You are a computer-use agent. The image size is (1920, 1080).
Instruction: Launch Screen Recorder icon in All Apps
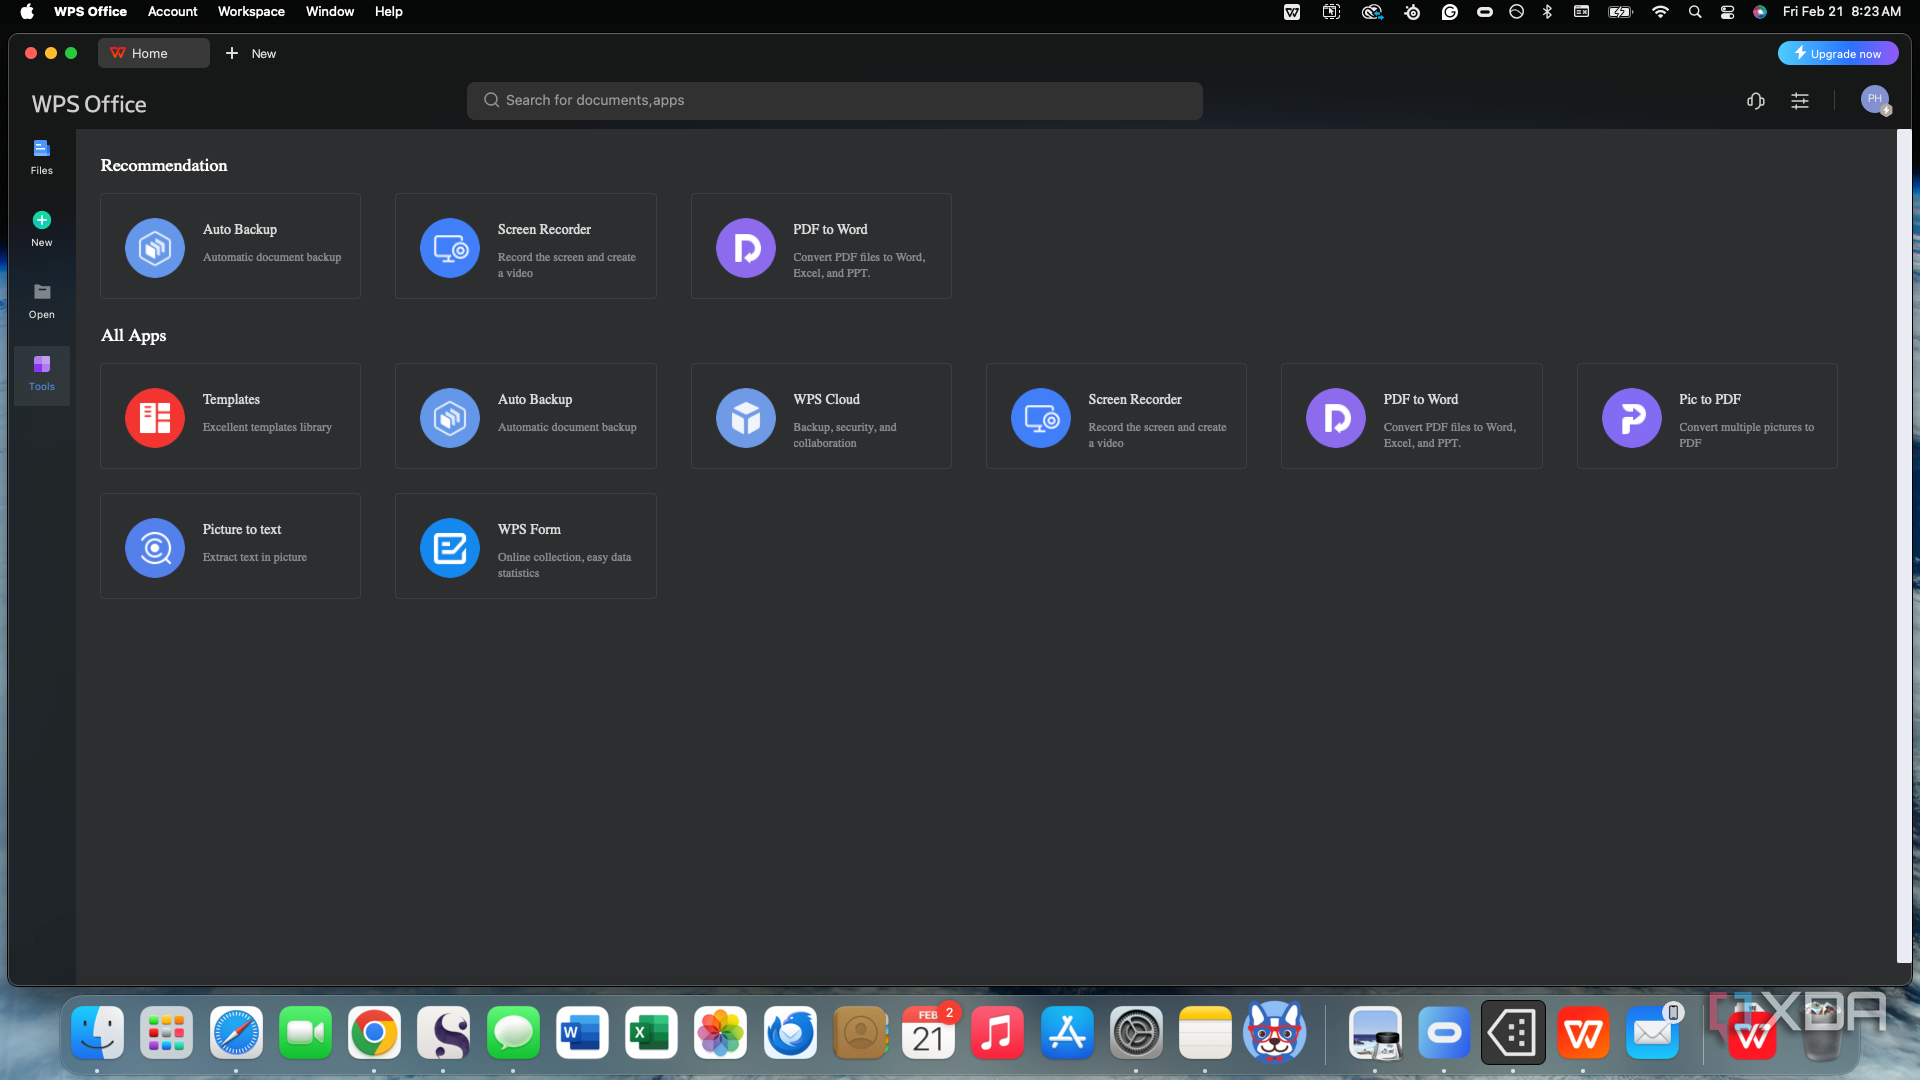click(x=1041, y=417)
